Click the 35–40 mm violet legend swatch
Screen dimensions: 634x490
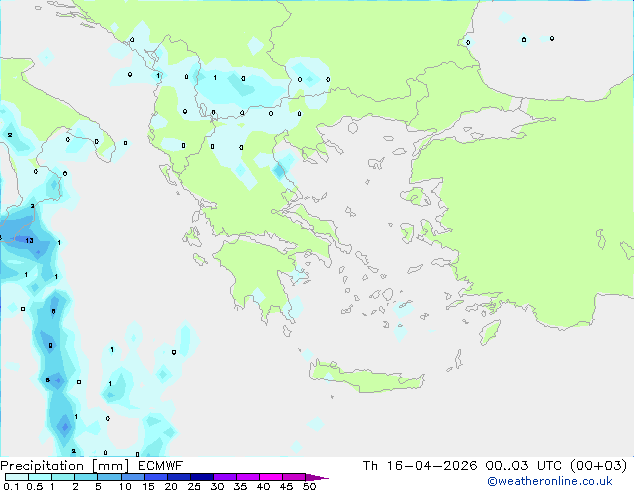pyautogui.click(x=247, y=477)
